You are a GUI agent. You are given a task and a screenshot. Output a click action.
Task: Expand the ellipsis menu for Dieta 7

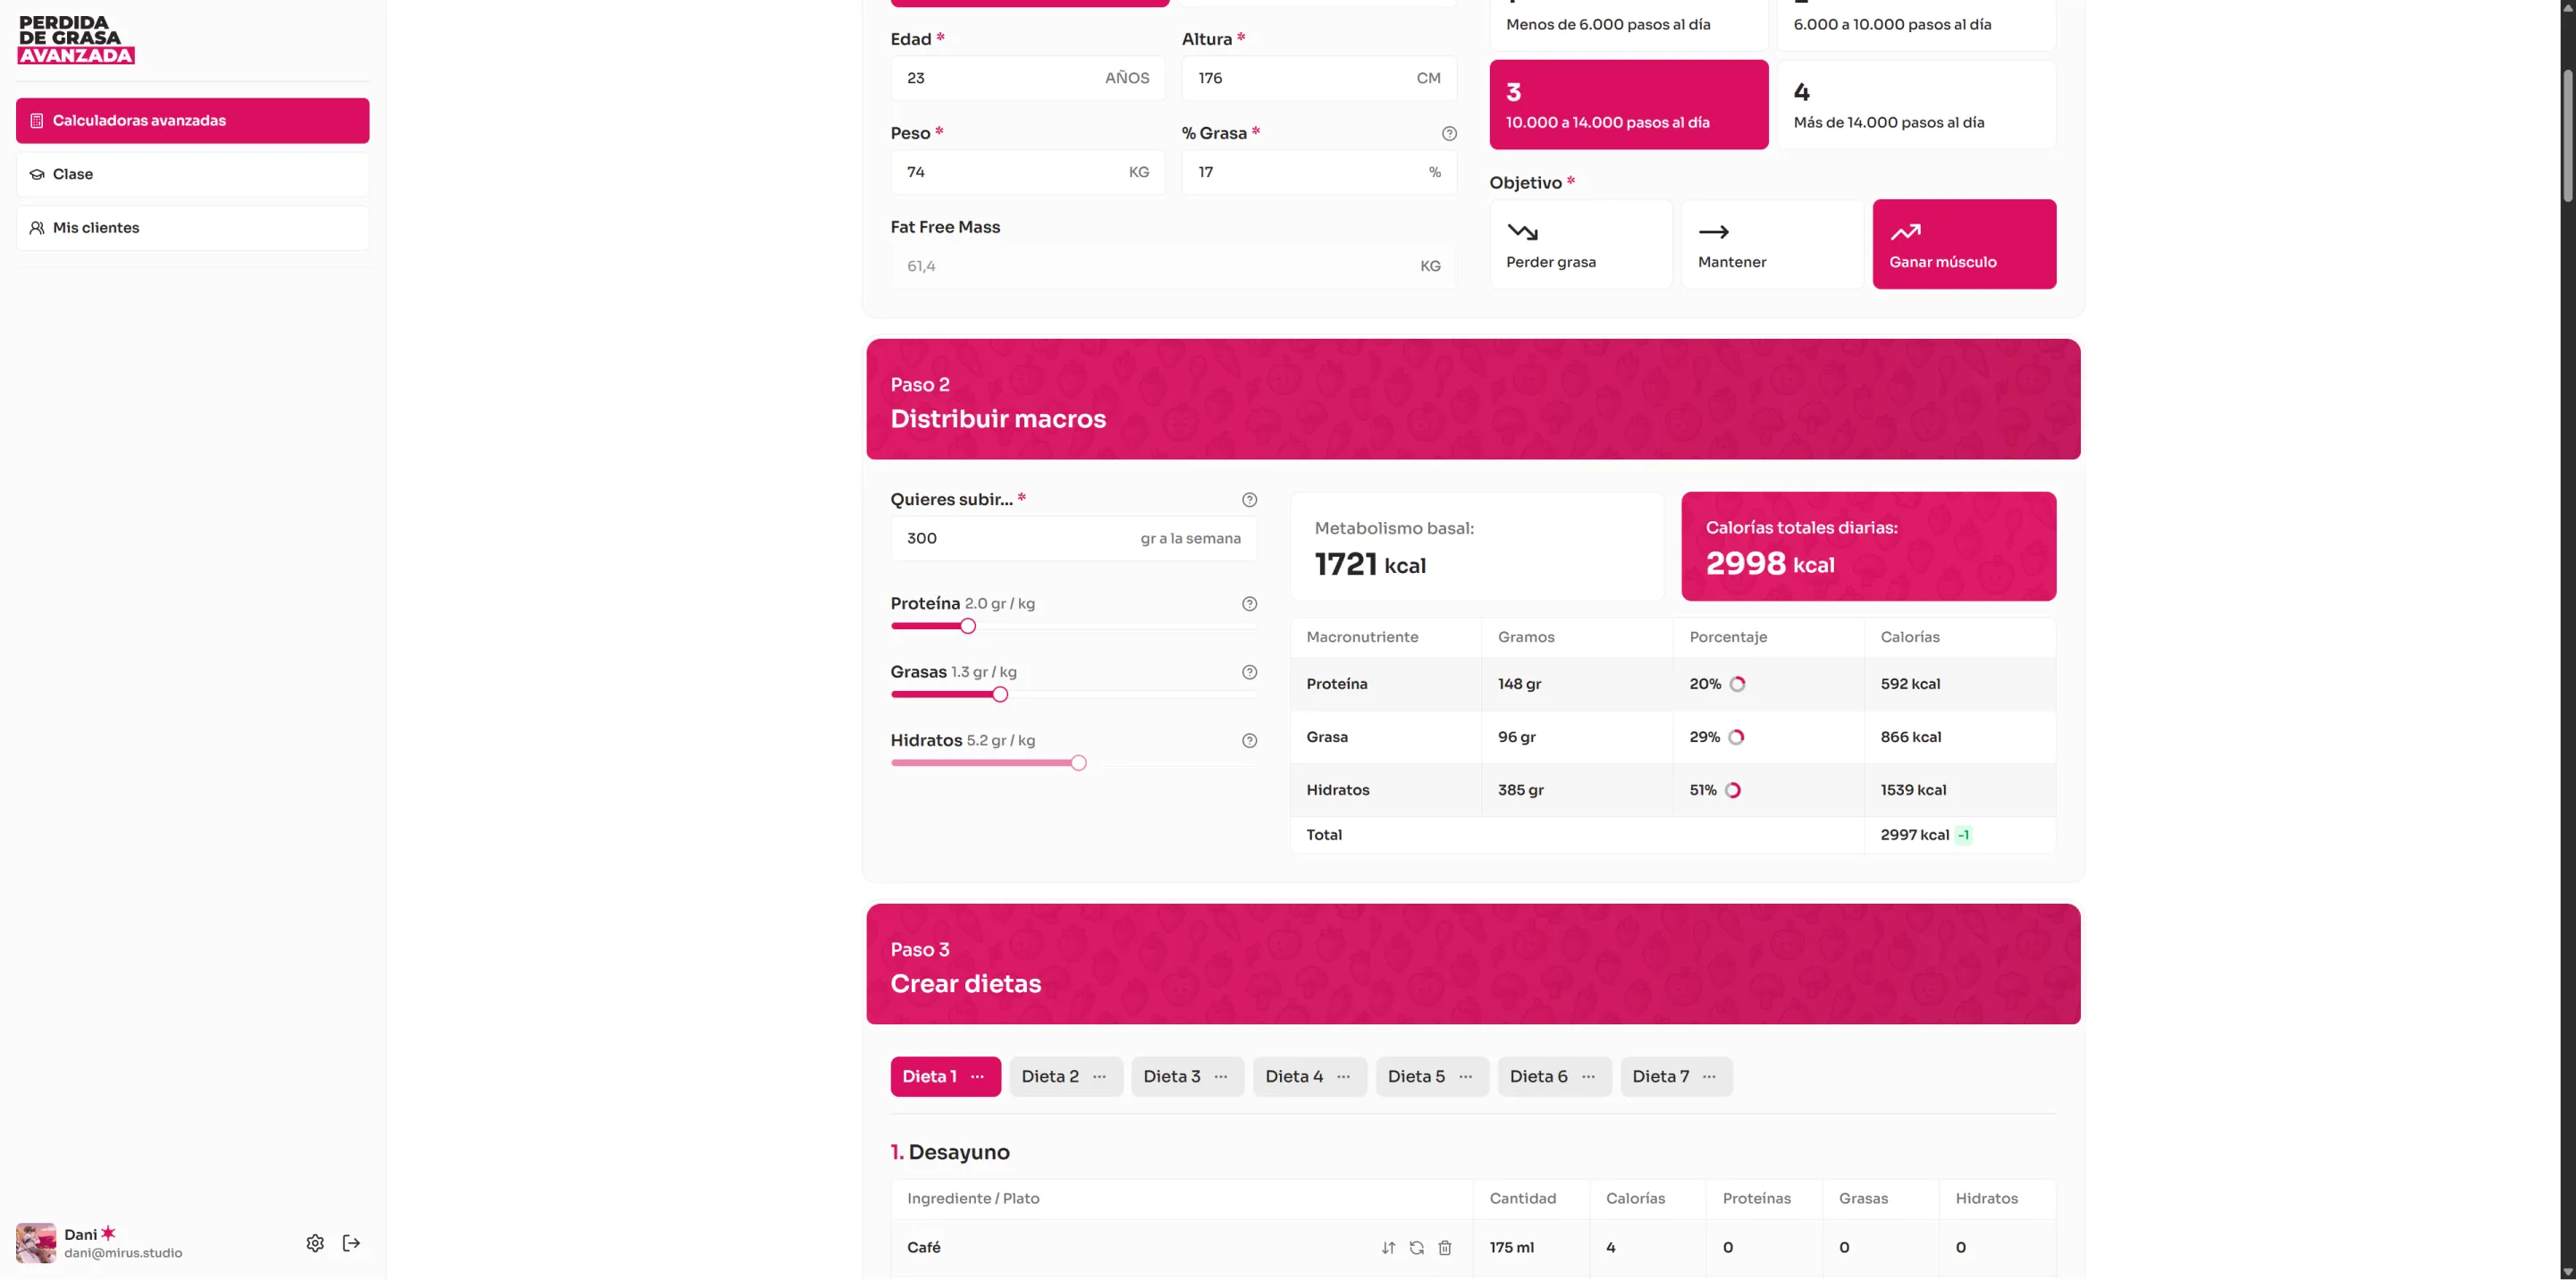1709,1077
